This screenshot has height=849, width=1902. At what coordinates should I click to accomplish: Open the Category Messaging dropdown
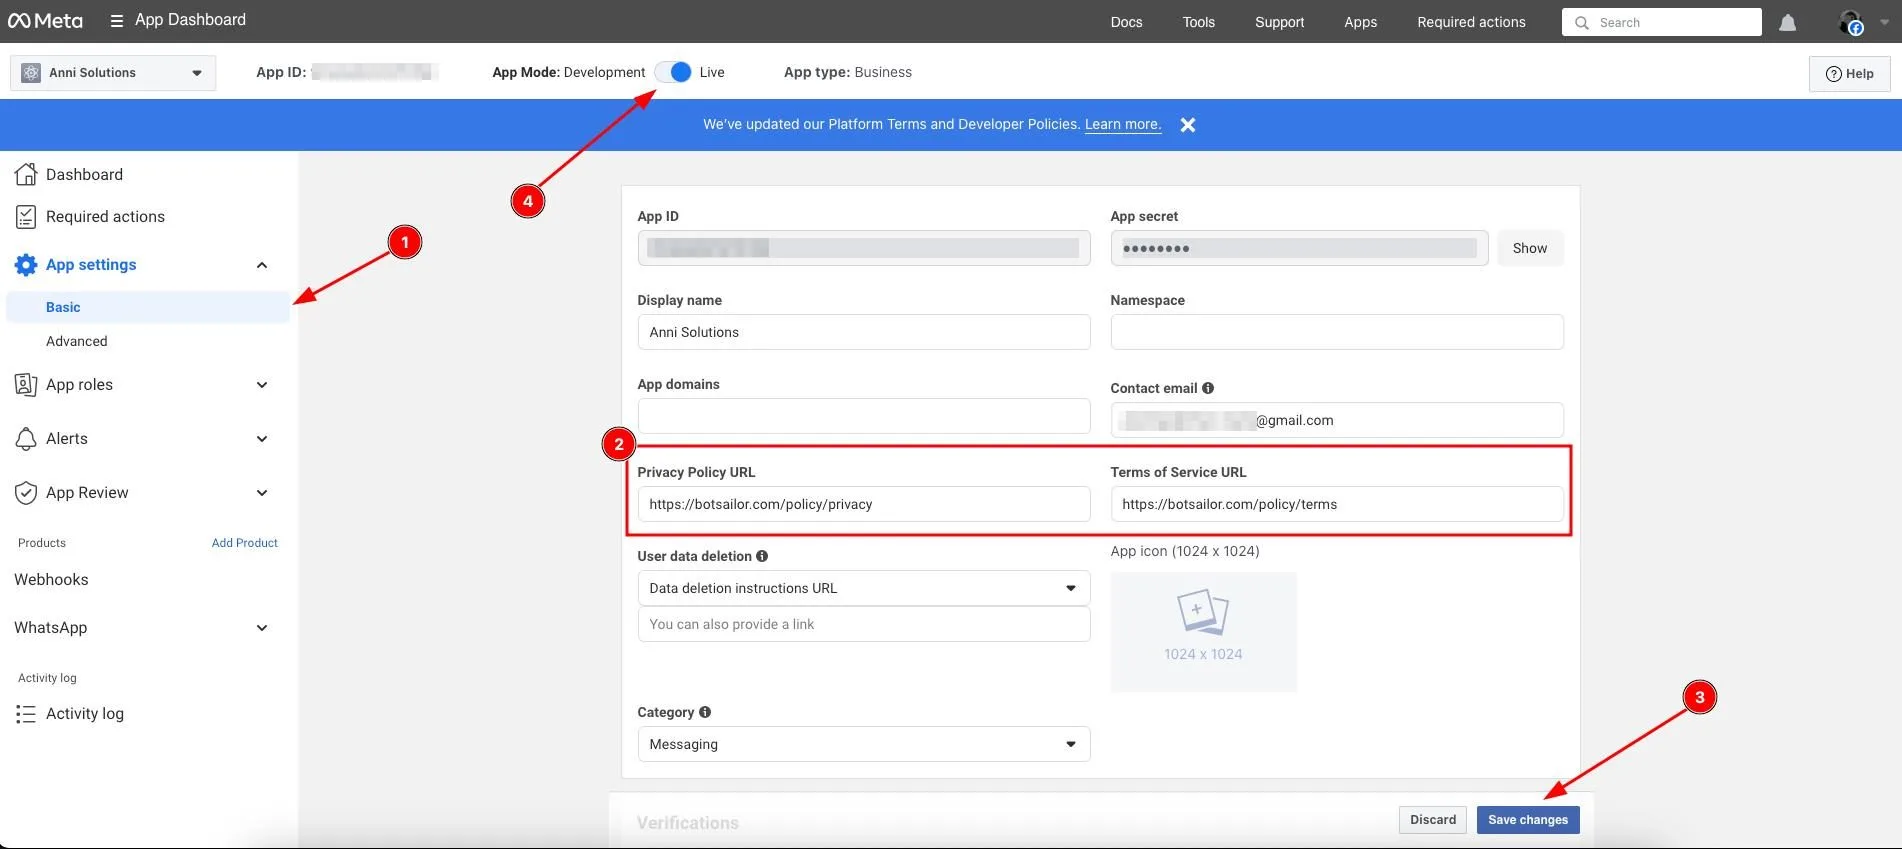coord(864,744)
